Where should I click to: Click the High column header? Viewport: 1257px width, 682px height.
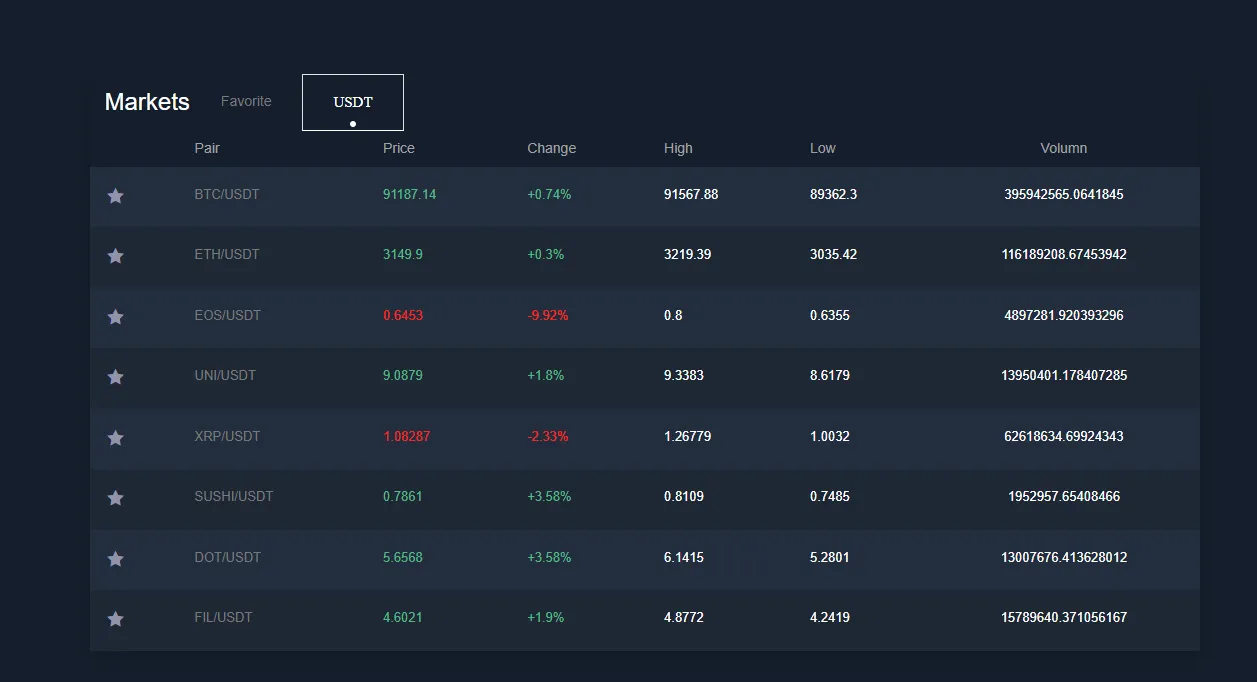(x=678, y=148)
